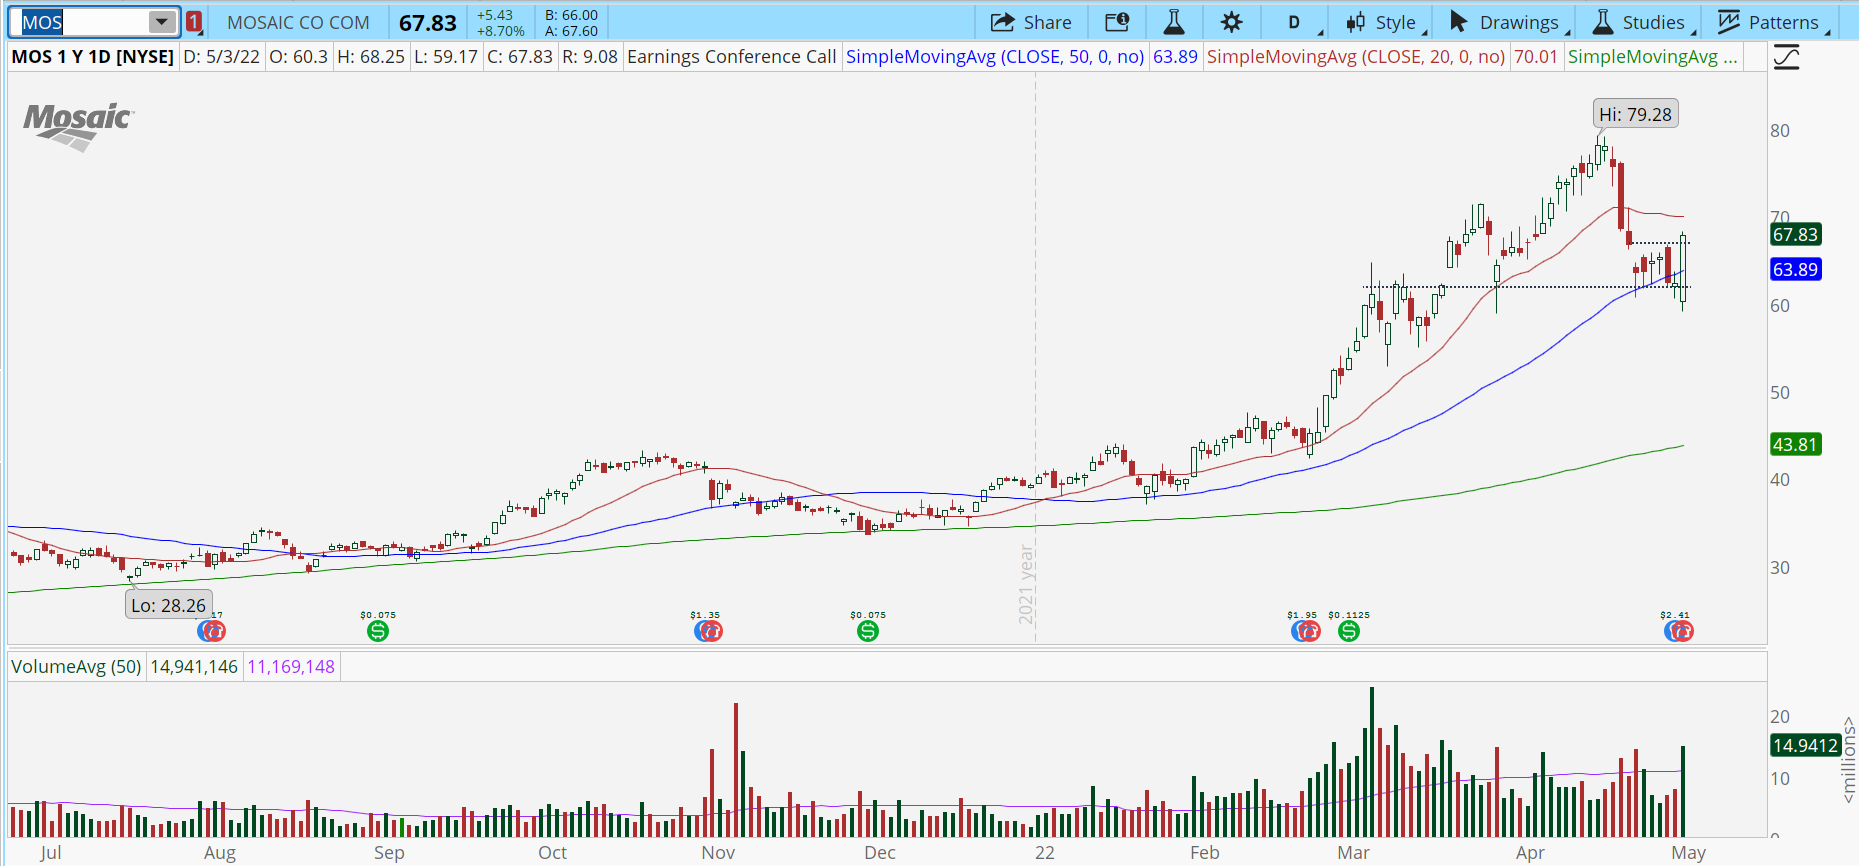Click the Mar label on the time axis
The image size is (1859, 866).
(1353, 853)
